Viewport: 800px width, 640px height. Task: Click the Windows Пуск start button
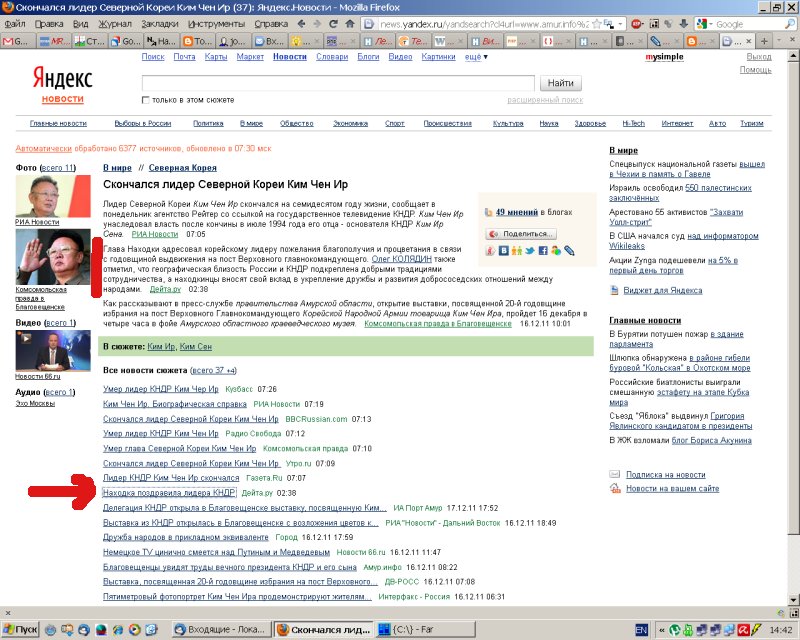pos(22,630)
